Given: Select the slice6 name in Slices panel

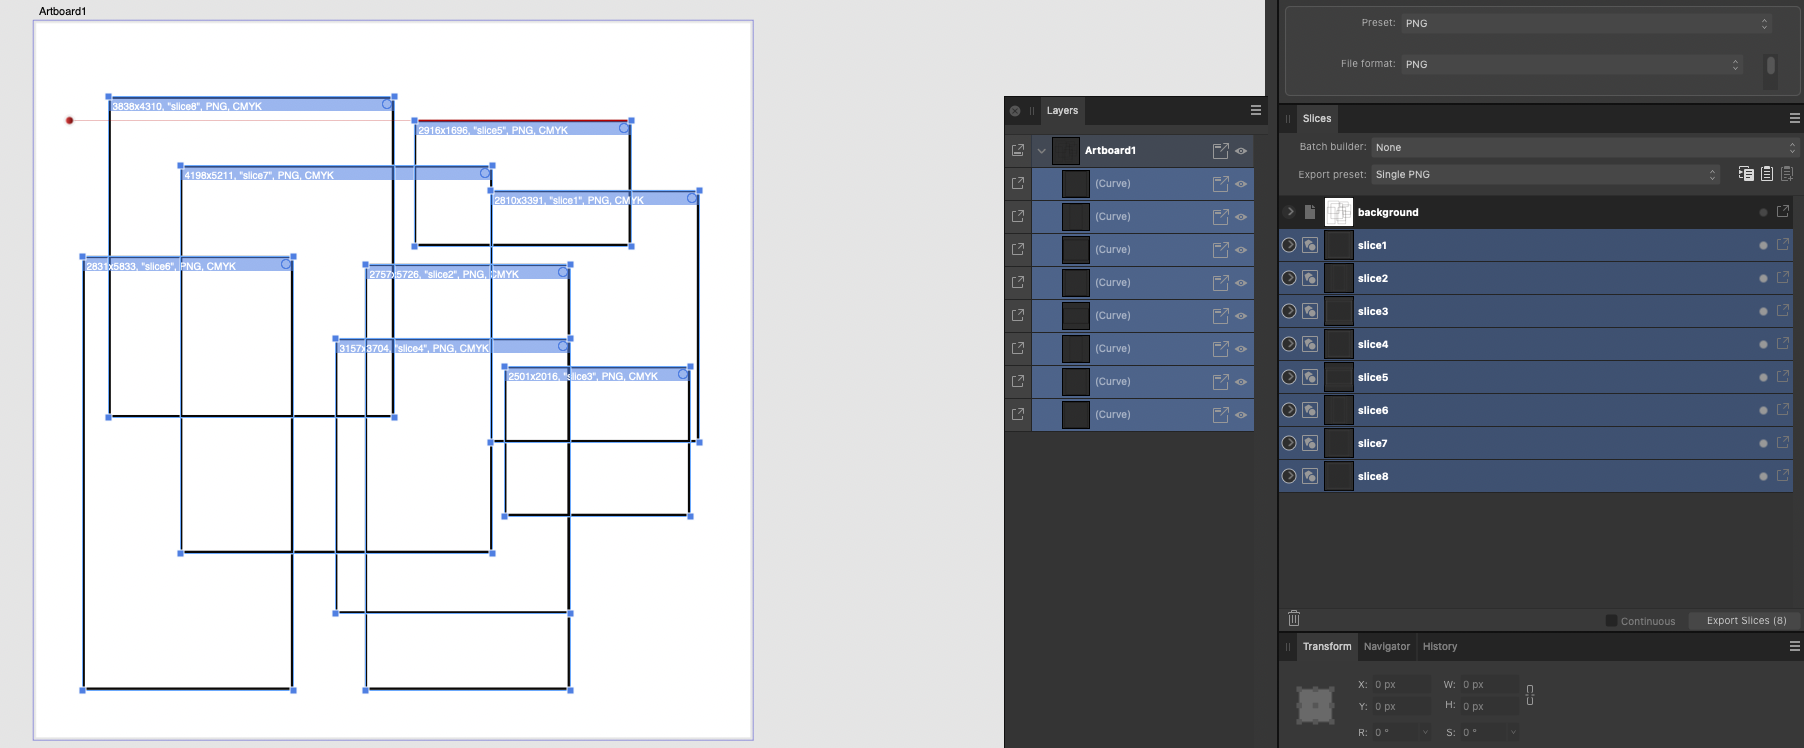Looking at the screenshot, I should (x=1373, y=410).
